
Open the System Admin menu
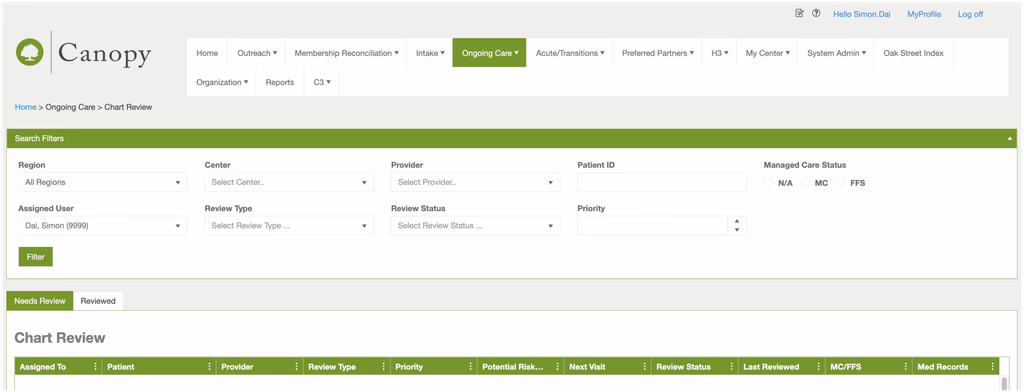pyautogui.click(x=836, y=53)
